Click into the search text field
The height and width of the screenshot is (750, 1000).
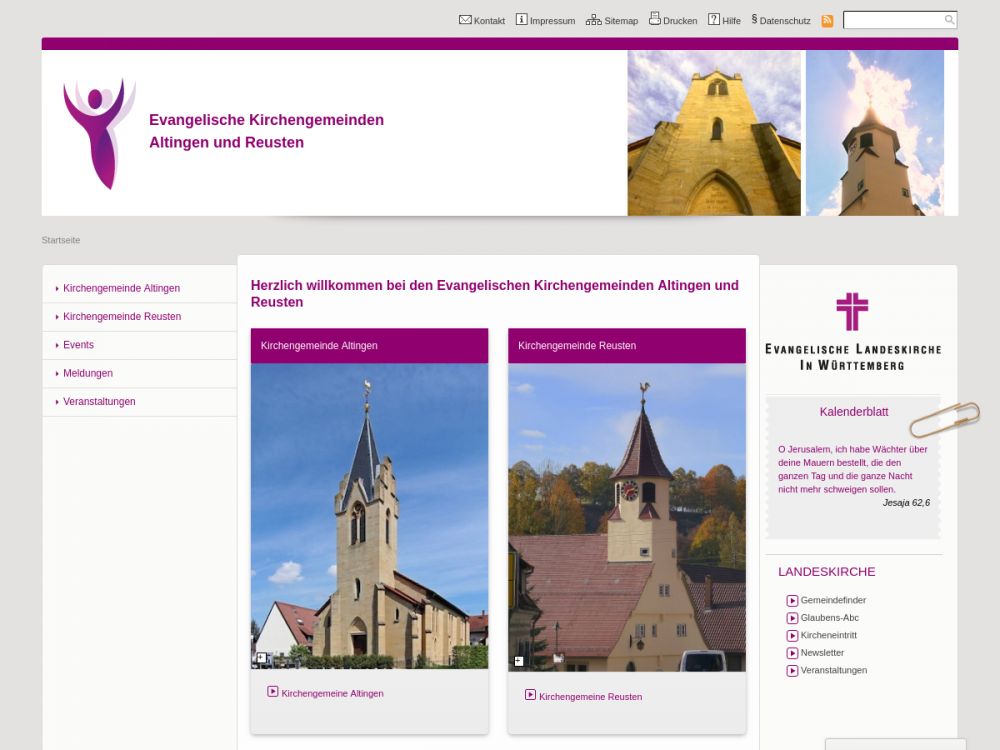tap(892, 20)
